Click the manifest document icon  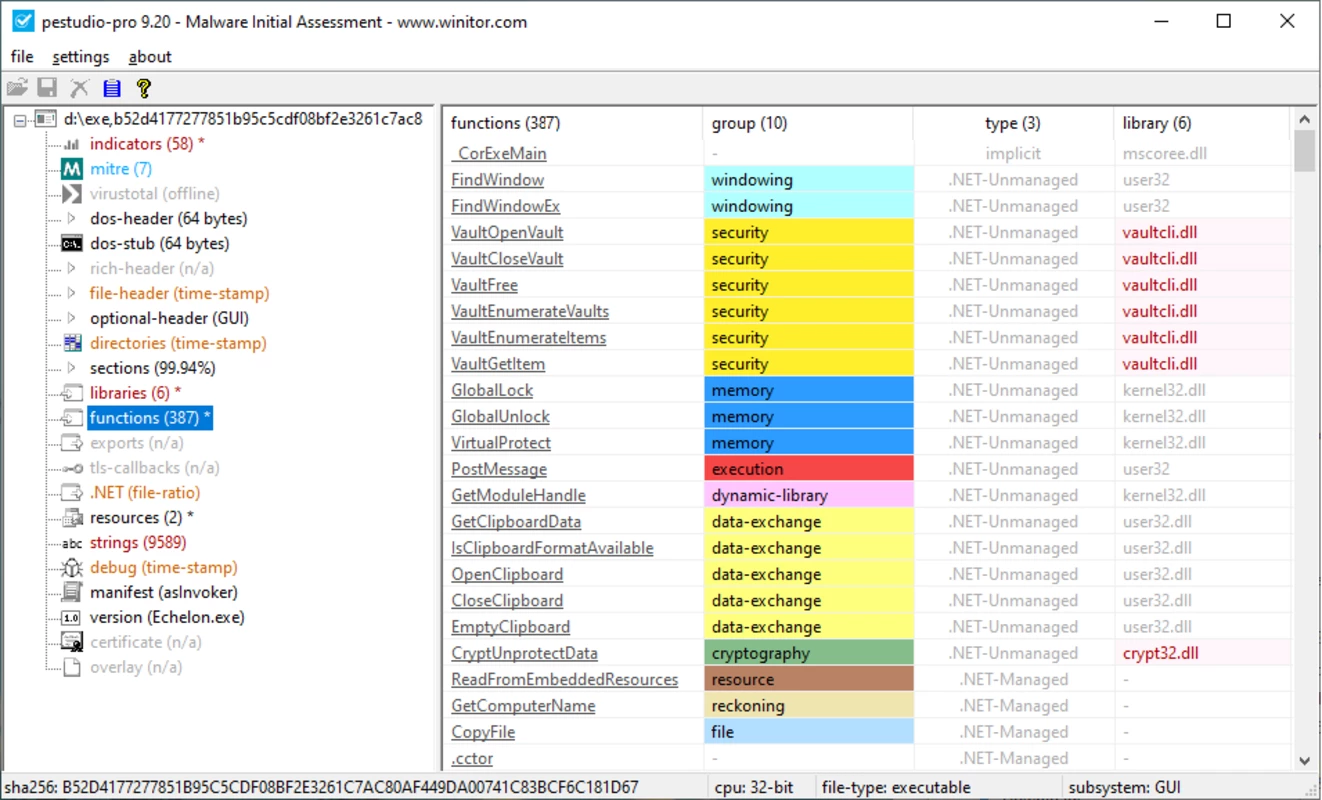pyautogui.click(x=72, y=593)
